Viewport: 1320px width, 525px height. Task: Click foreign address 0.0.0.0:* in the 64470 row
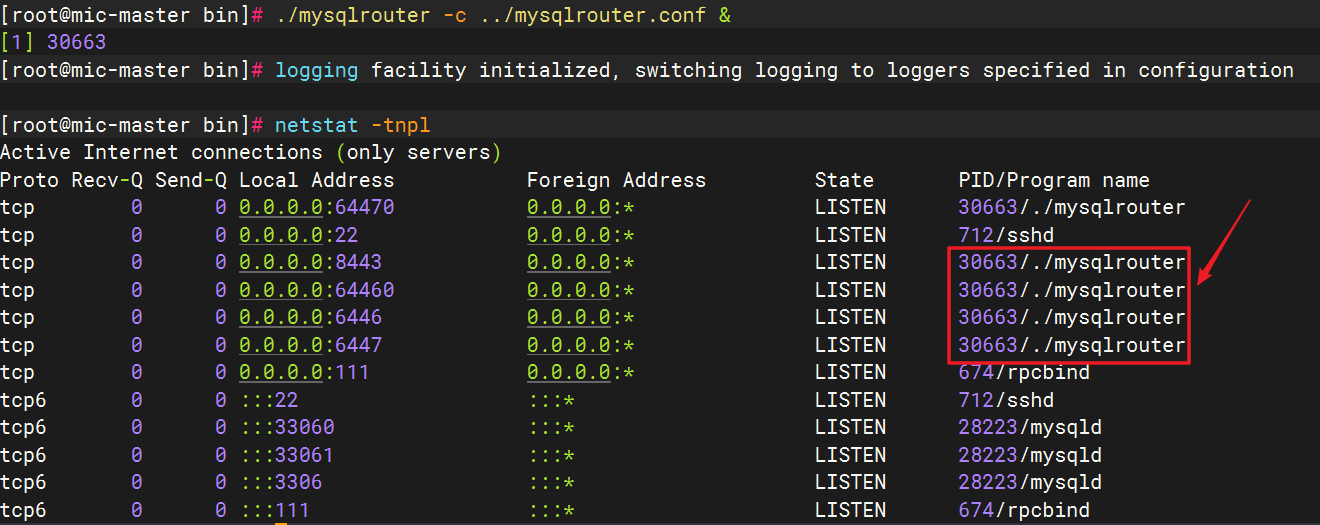tap(581, 208)
